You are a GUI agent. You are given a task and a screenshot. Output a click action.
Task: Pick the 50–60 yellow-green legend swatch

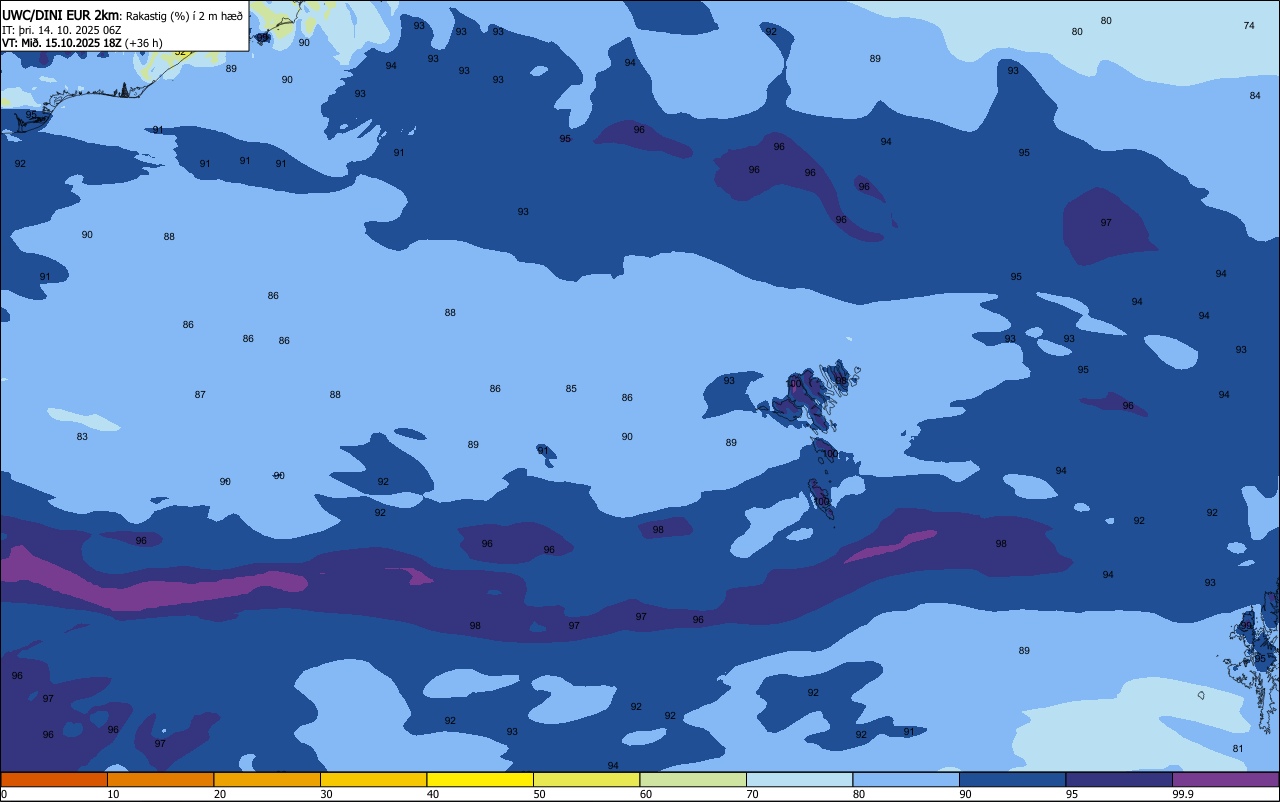coord(586,779)
